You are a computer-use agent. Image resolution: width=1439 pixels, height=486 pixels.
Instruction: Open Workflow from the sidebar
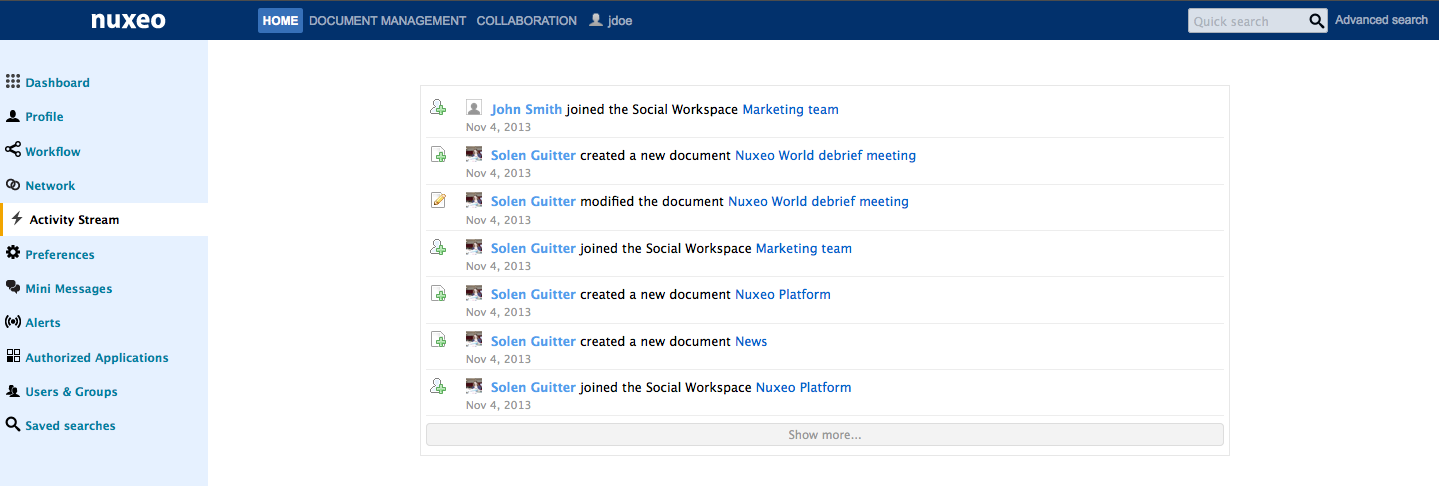(53, 152)
